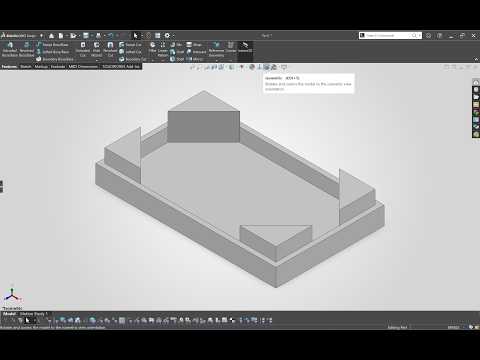Viewport: 480px width, 360px height.
Task: Select the Intersect feature
Action: [196, 52]
